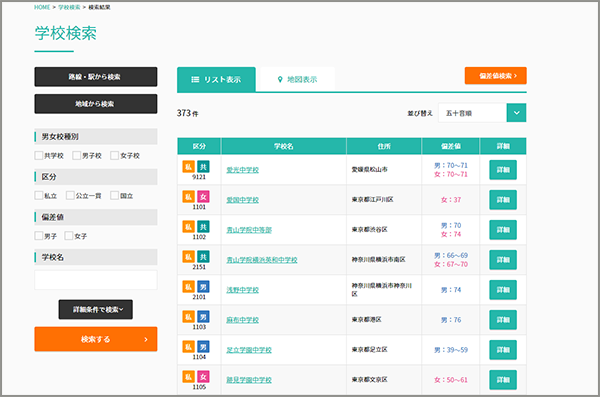Click the blue 男 badge in the 浅野中学校 row

(203, 287)
